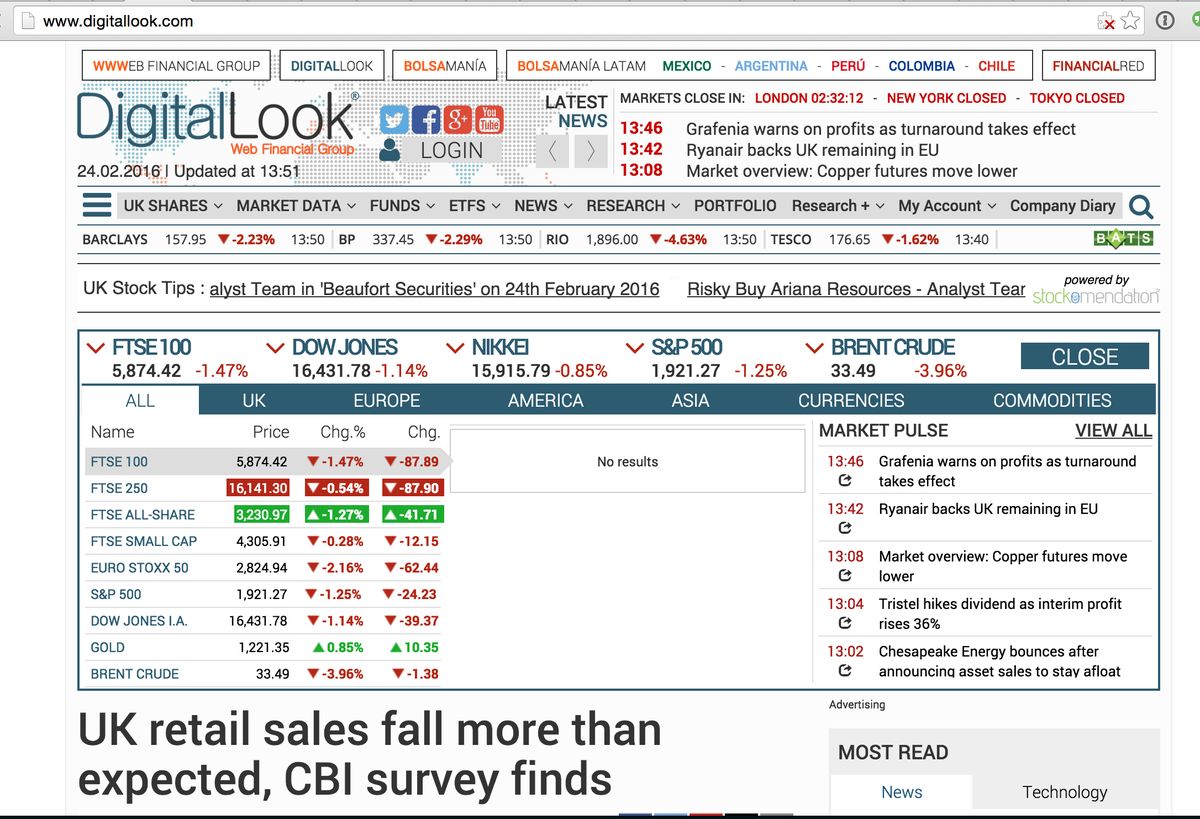Switch to the EUROPE markets tab
This screenshot has height=819, width=1200.
point(386,400)
